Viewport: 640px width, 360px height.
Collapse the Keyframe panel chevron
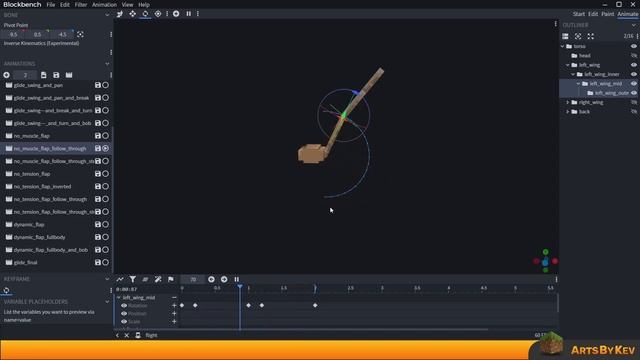pyautogui.click(x=107, y=279)
